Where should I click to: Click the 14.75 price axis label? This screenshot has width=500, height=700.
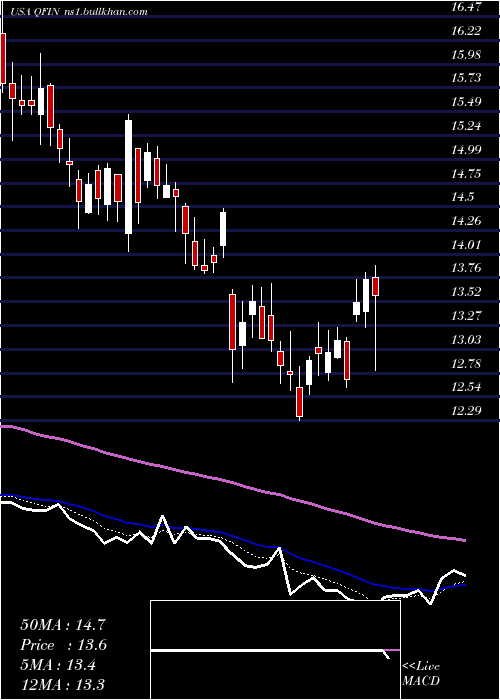(x=467, y=174)
